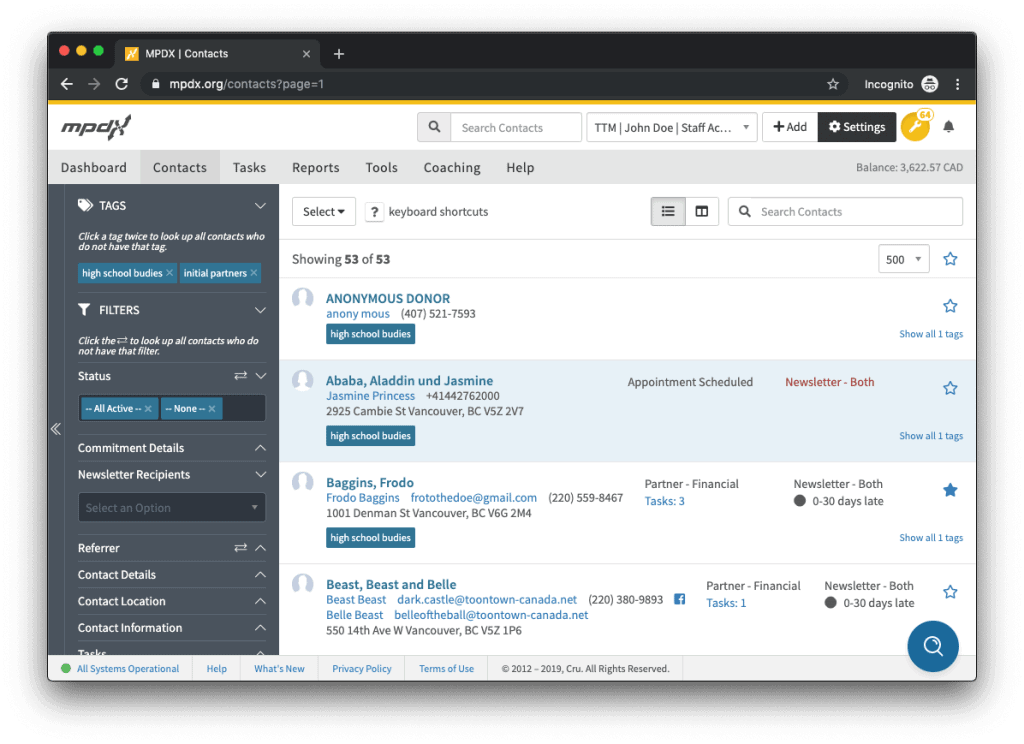Screen dimensions: 1024x744
Task: Collapse the FILTERS section
Action: pos(261,310)
